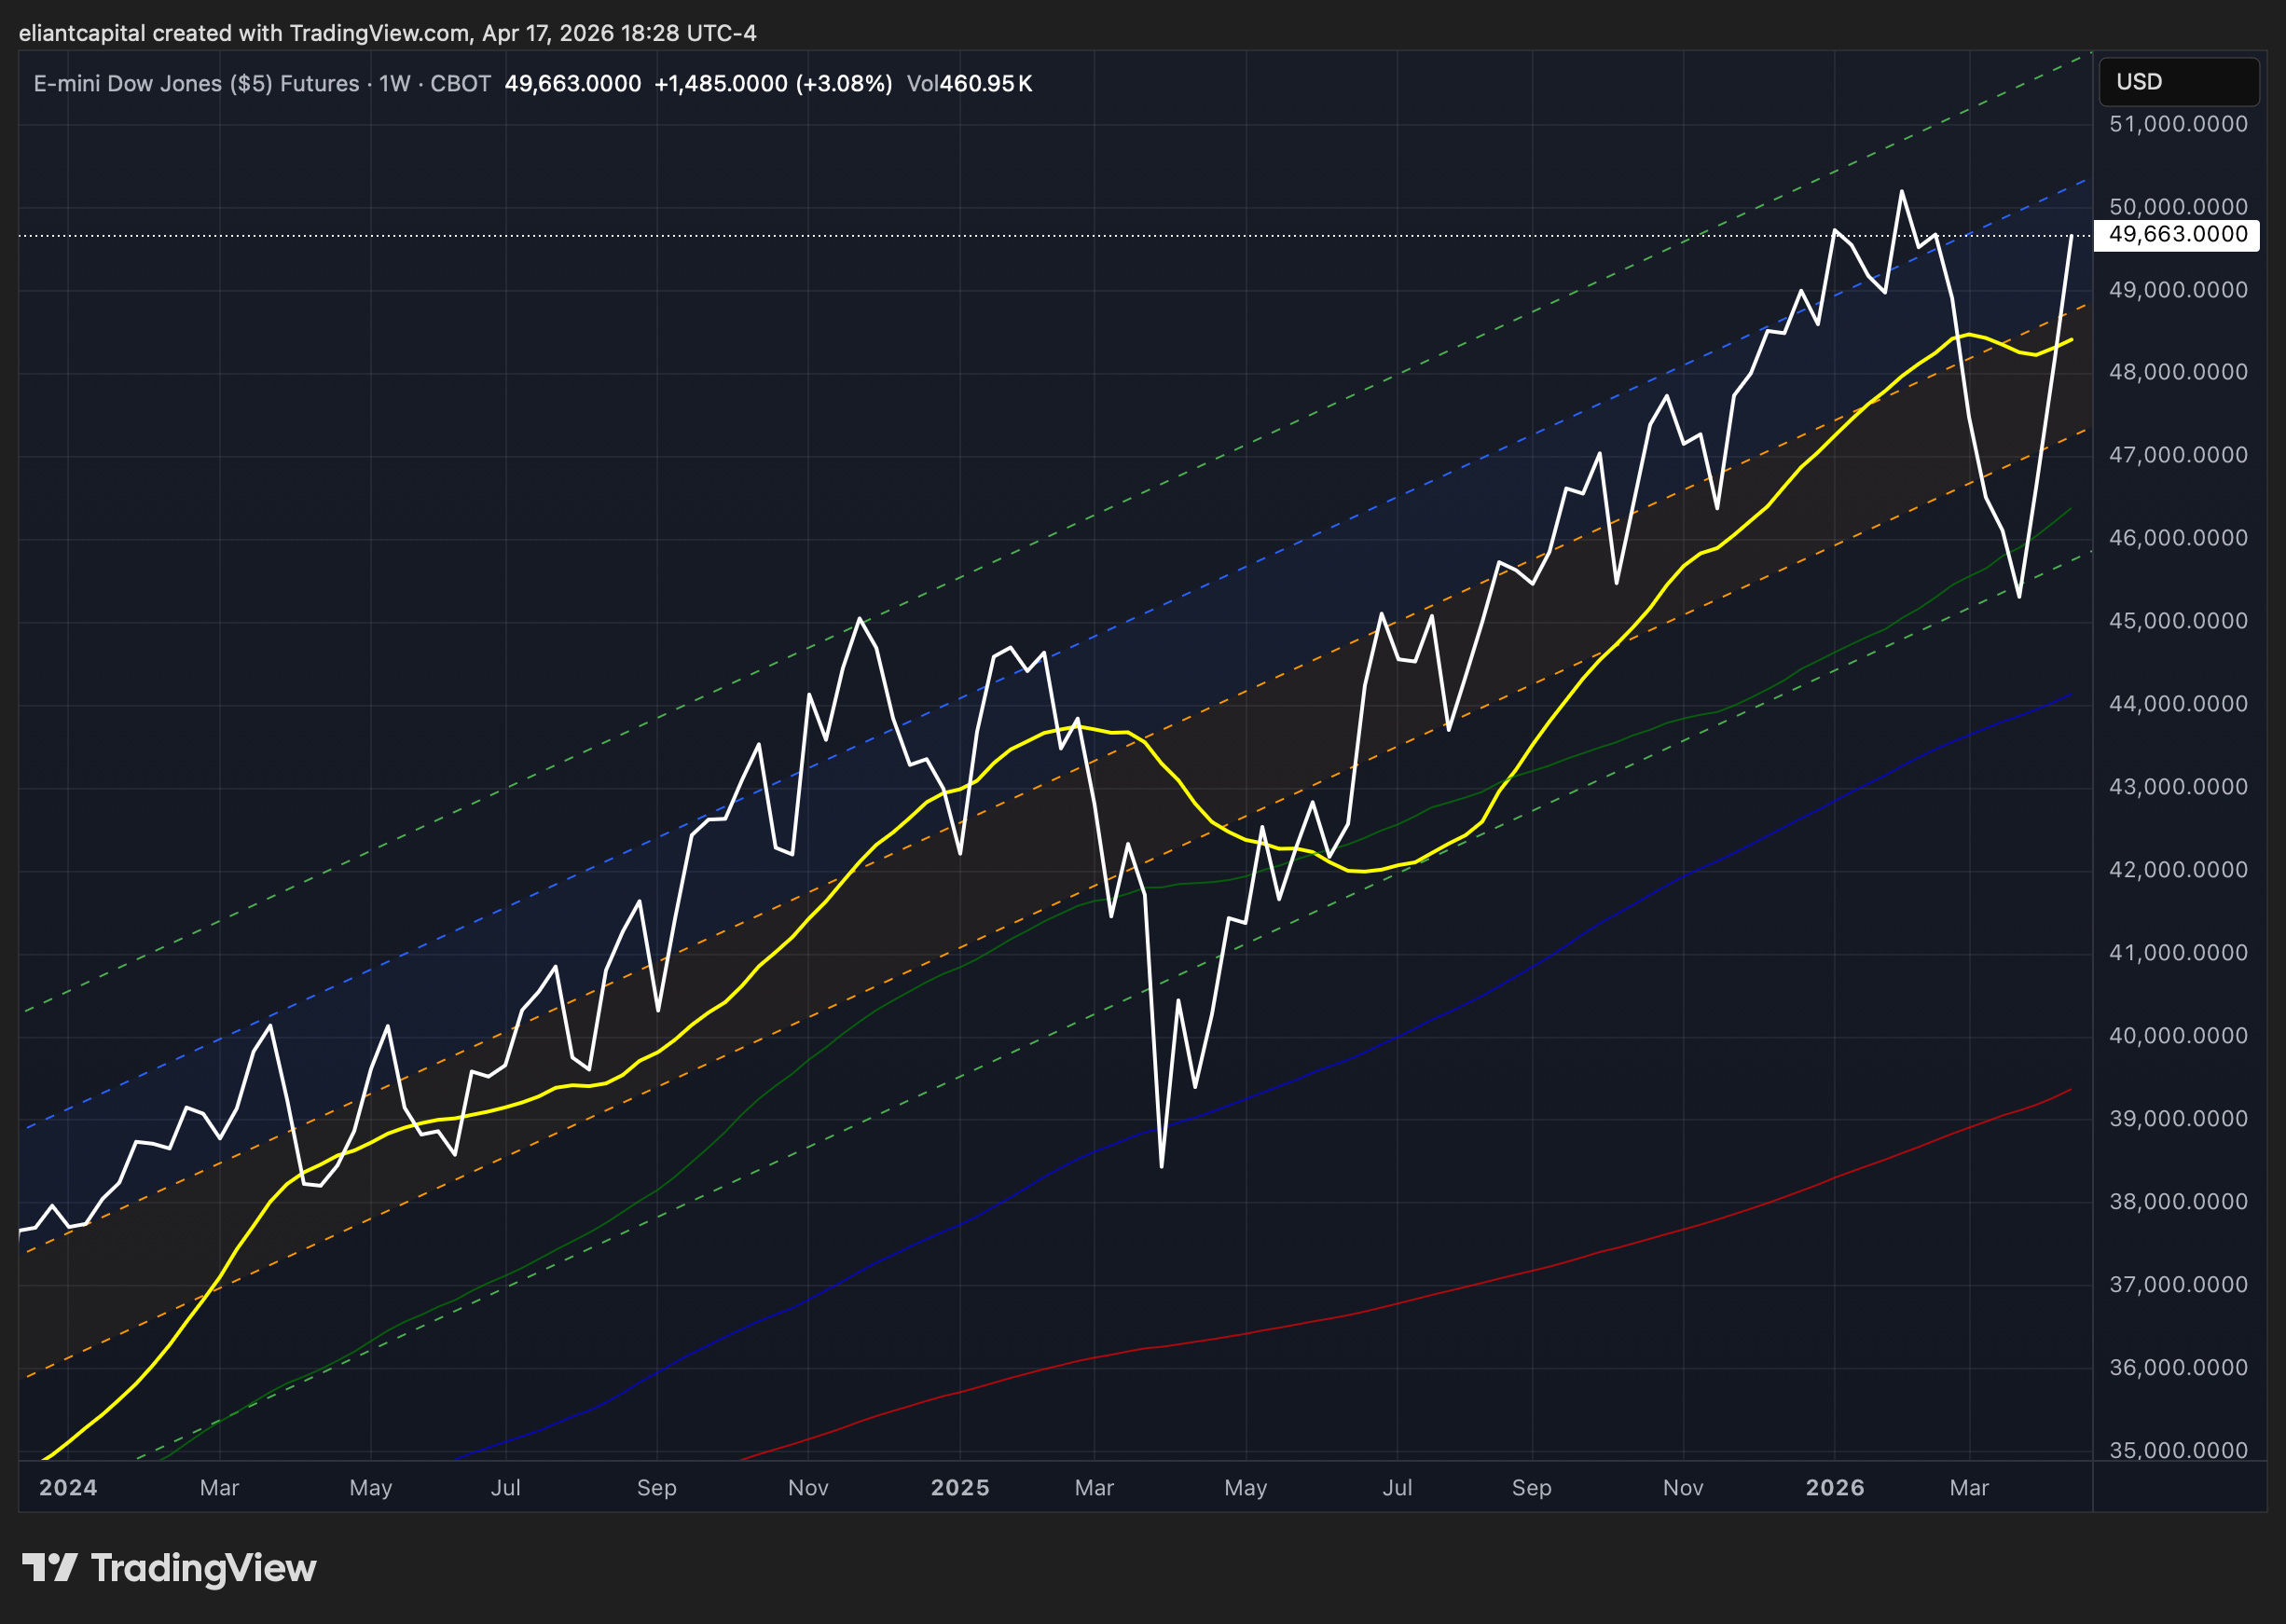
Task: Click the 44,000.0000 price axis label
Action: (x=2177, y=704)
